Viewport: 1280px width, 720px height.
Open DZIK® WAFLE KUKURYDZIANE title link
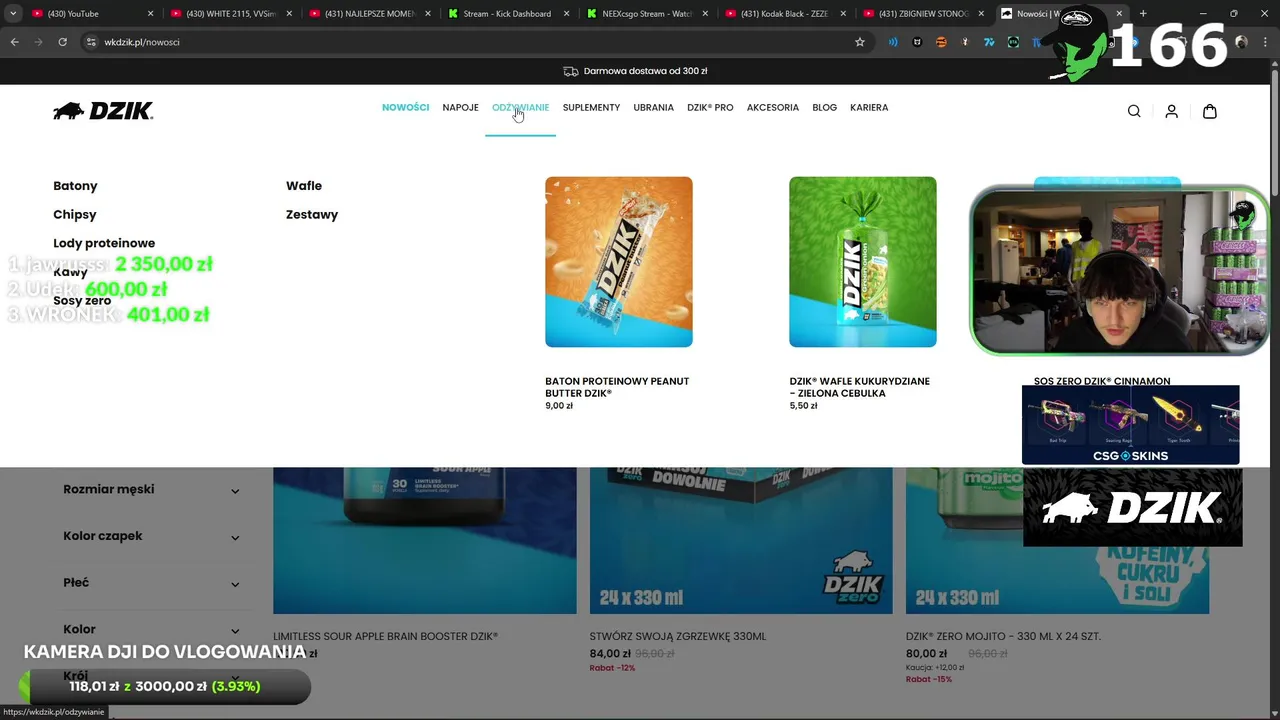[859, 387]
